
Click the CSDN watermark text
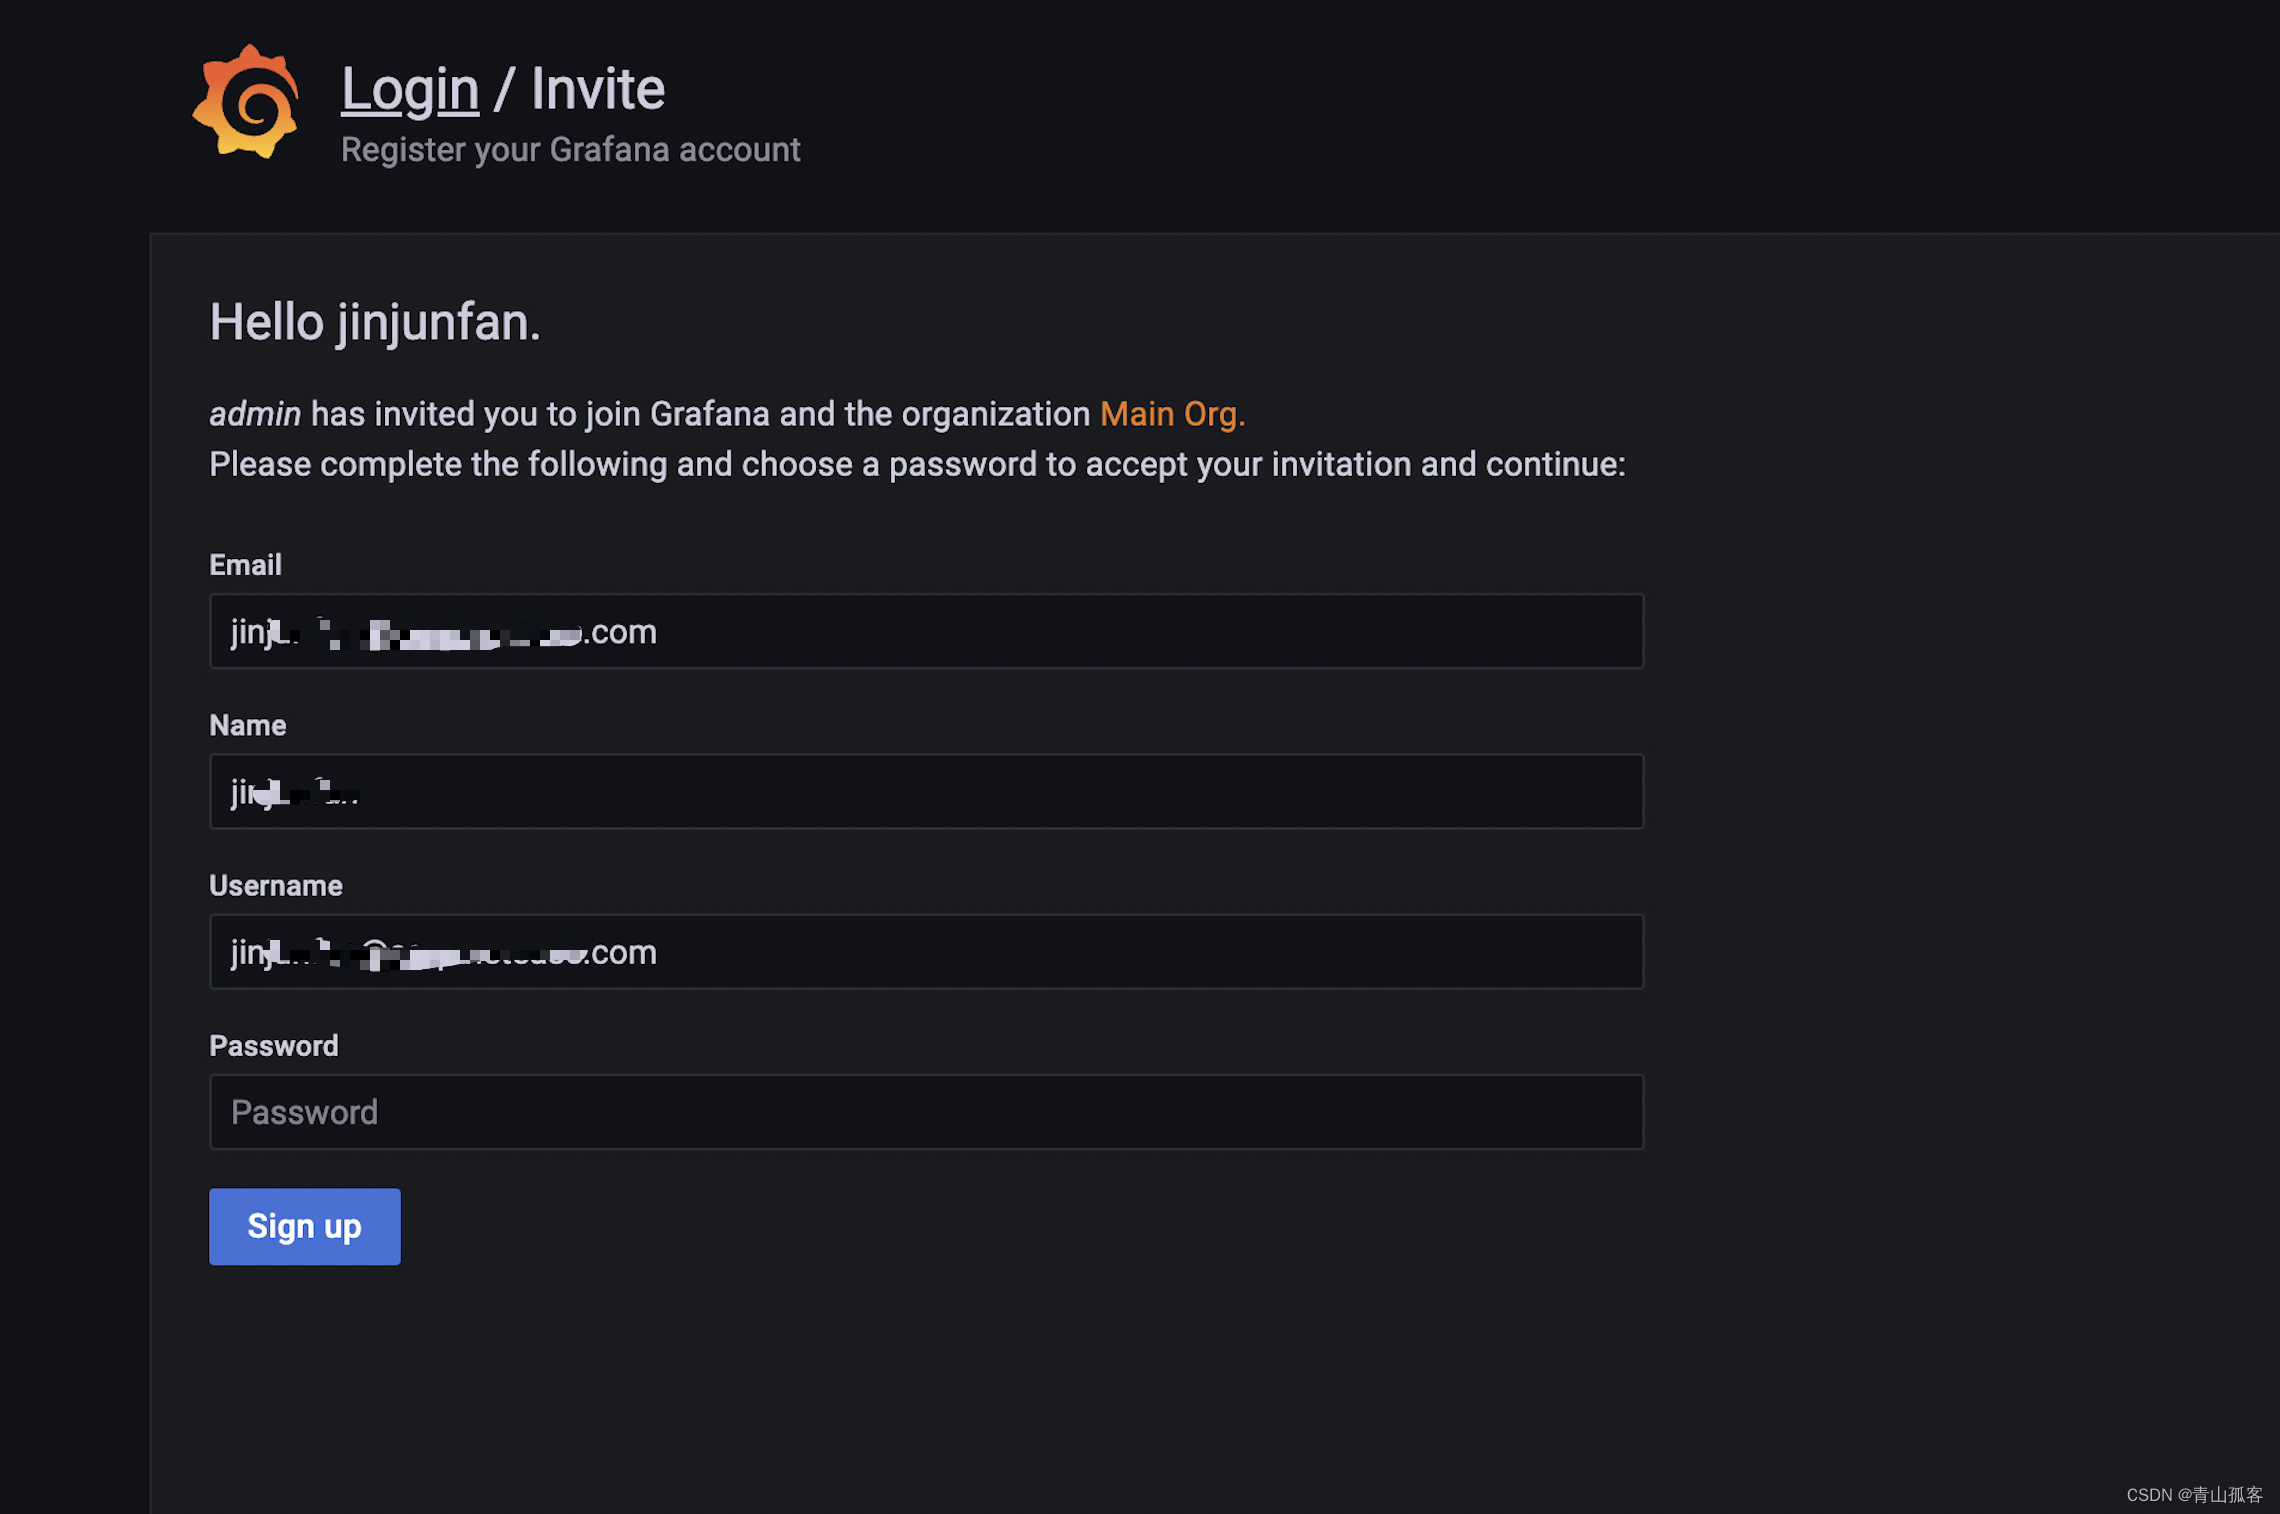pos(2193,1494)
